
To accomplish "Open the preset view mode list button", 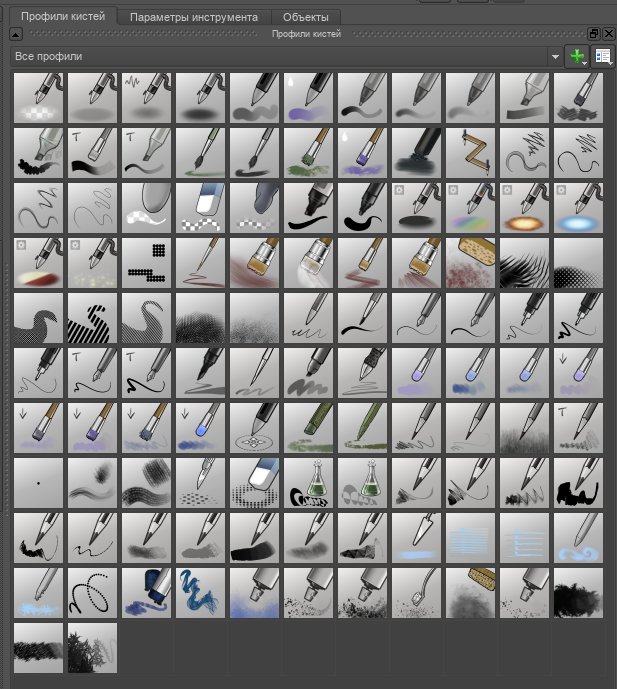I will [603, 56].
